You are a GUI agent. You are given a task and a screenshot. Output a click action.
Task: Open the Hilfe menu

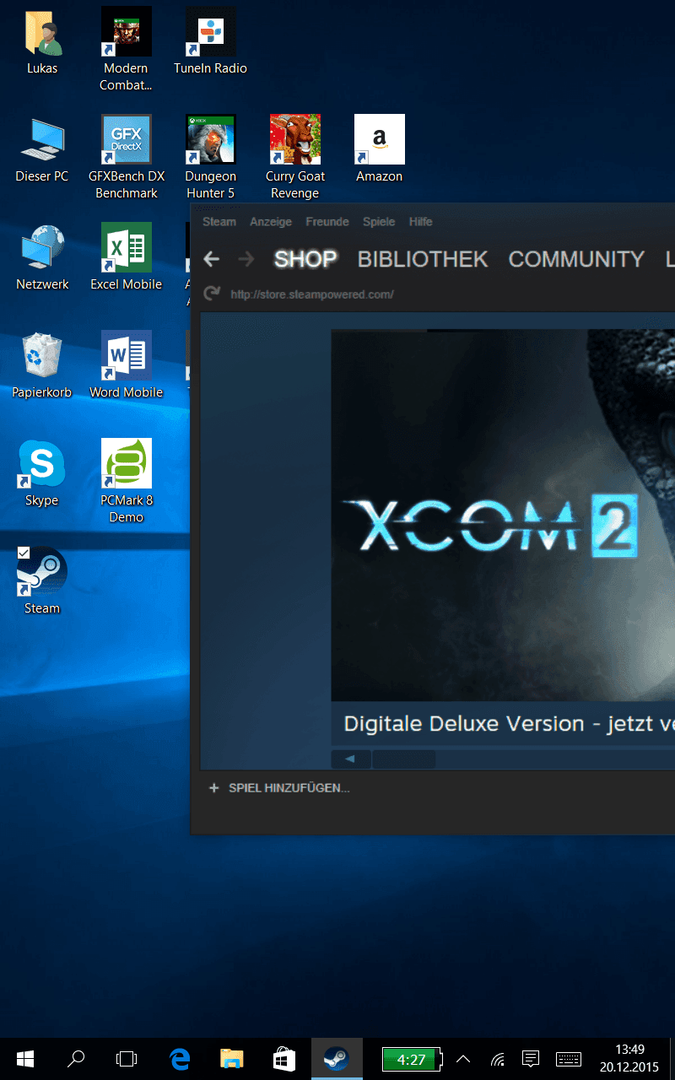[x=421, y=222]
